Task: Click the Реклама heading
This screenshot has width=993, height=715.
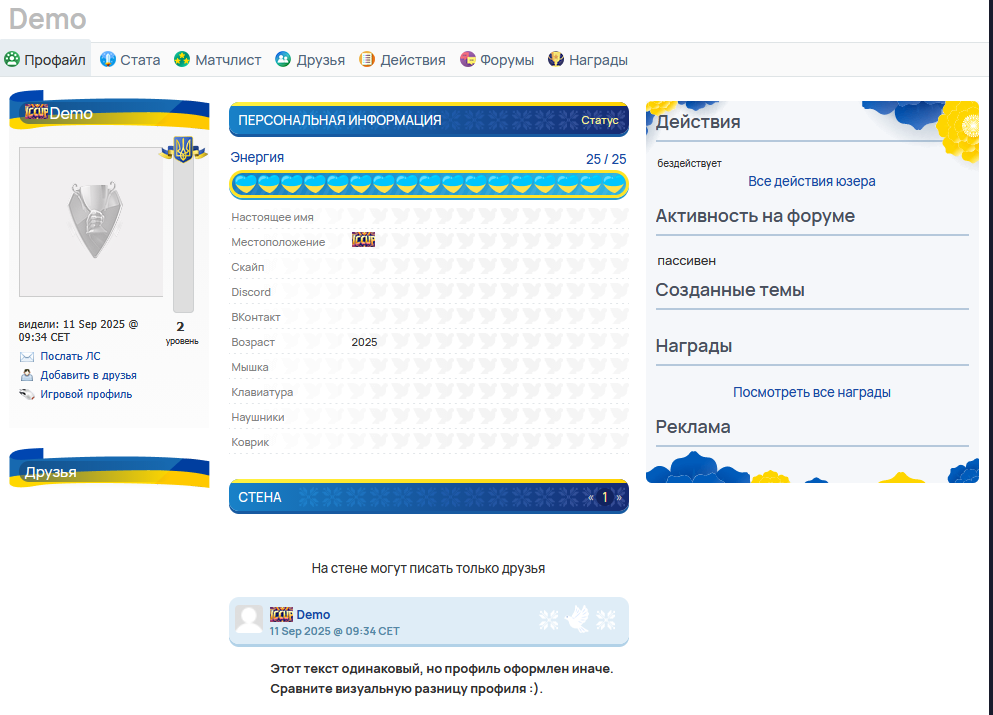Action: click(x=693, y=427)
